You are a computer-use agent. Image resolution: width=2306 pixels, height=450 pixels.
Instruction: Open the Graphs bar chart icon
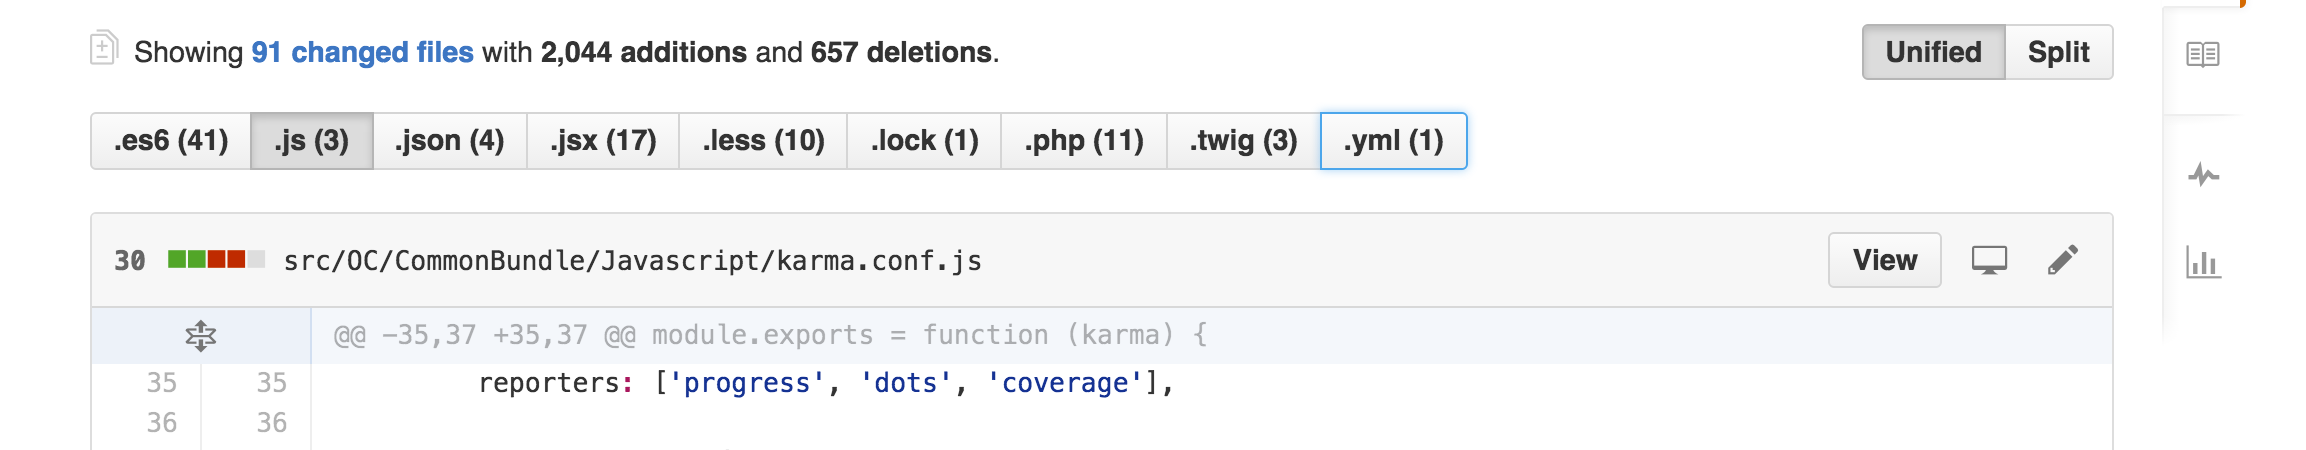(2202, 263)
